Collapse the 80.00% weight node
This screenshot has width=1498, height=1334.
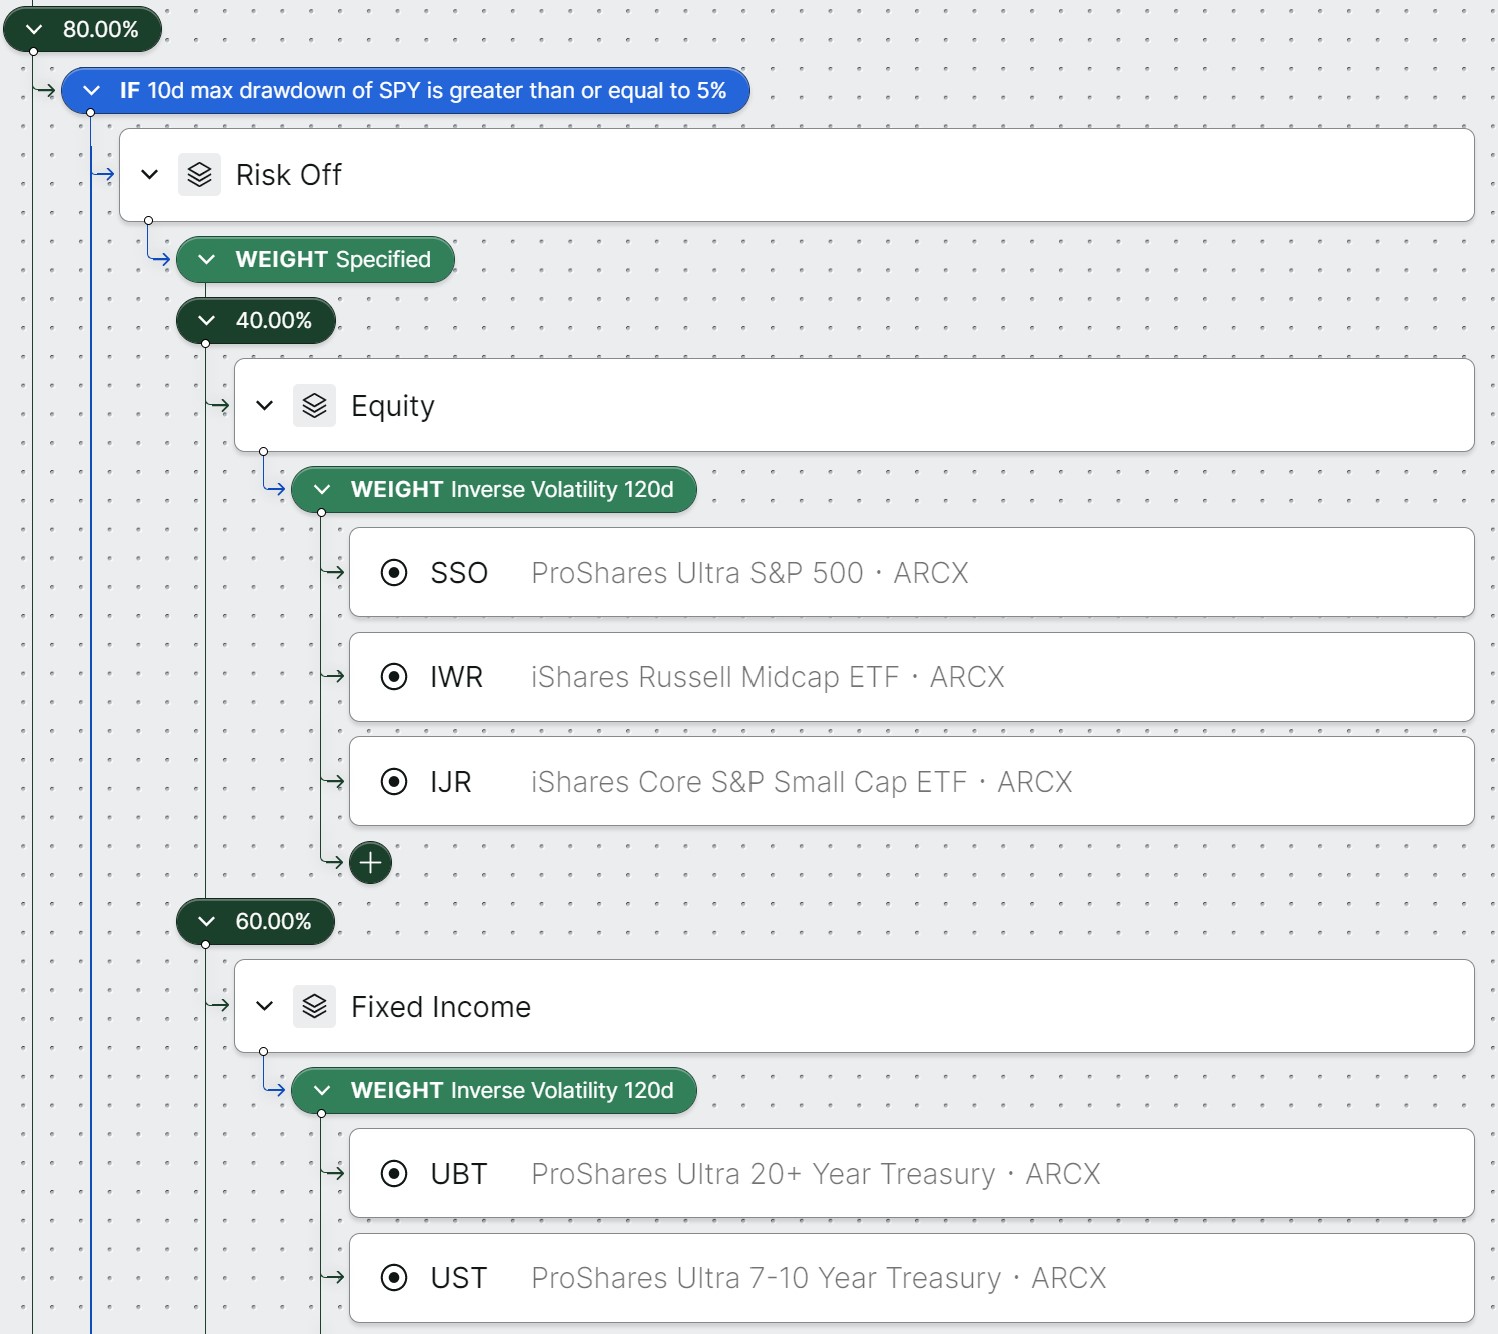(x=34, y=30)
